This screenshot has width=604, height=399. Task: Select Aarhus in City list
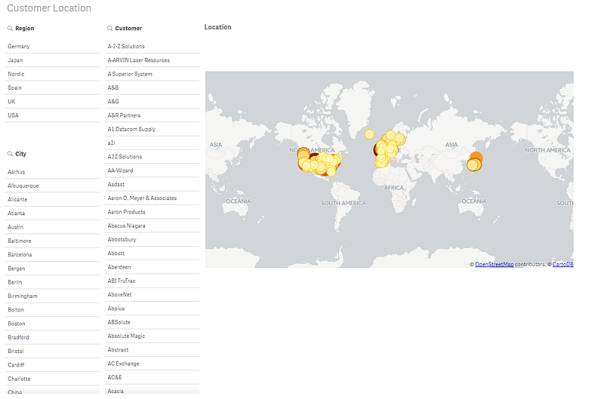tap(52, 172)
